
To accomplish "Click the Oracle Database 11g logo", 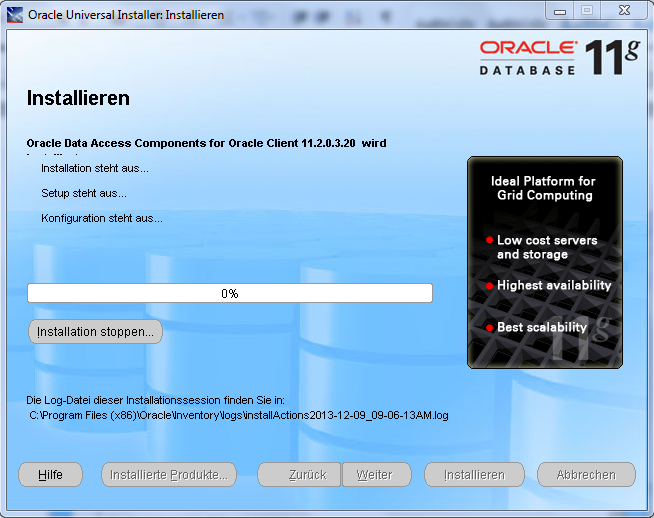I will pyautogui.click(x=559, y=58).
